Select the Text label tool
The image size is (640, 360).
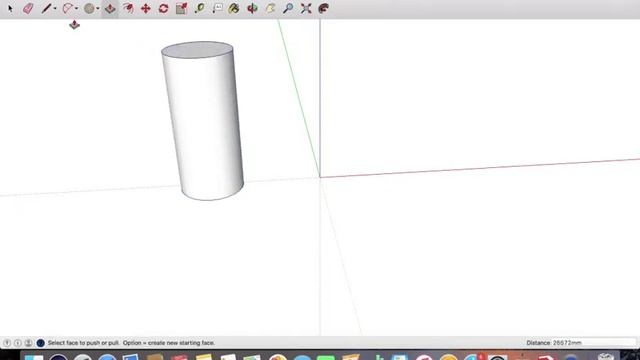217,8
